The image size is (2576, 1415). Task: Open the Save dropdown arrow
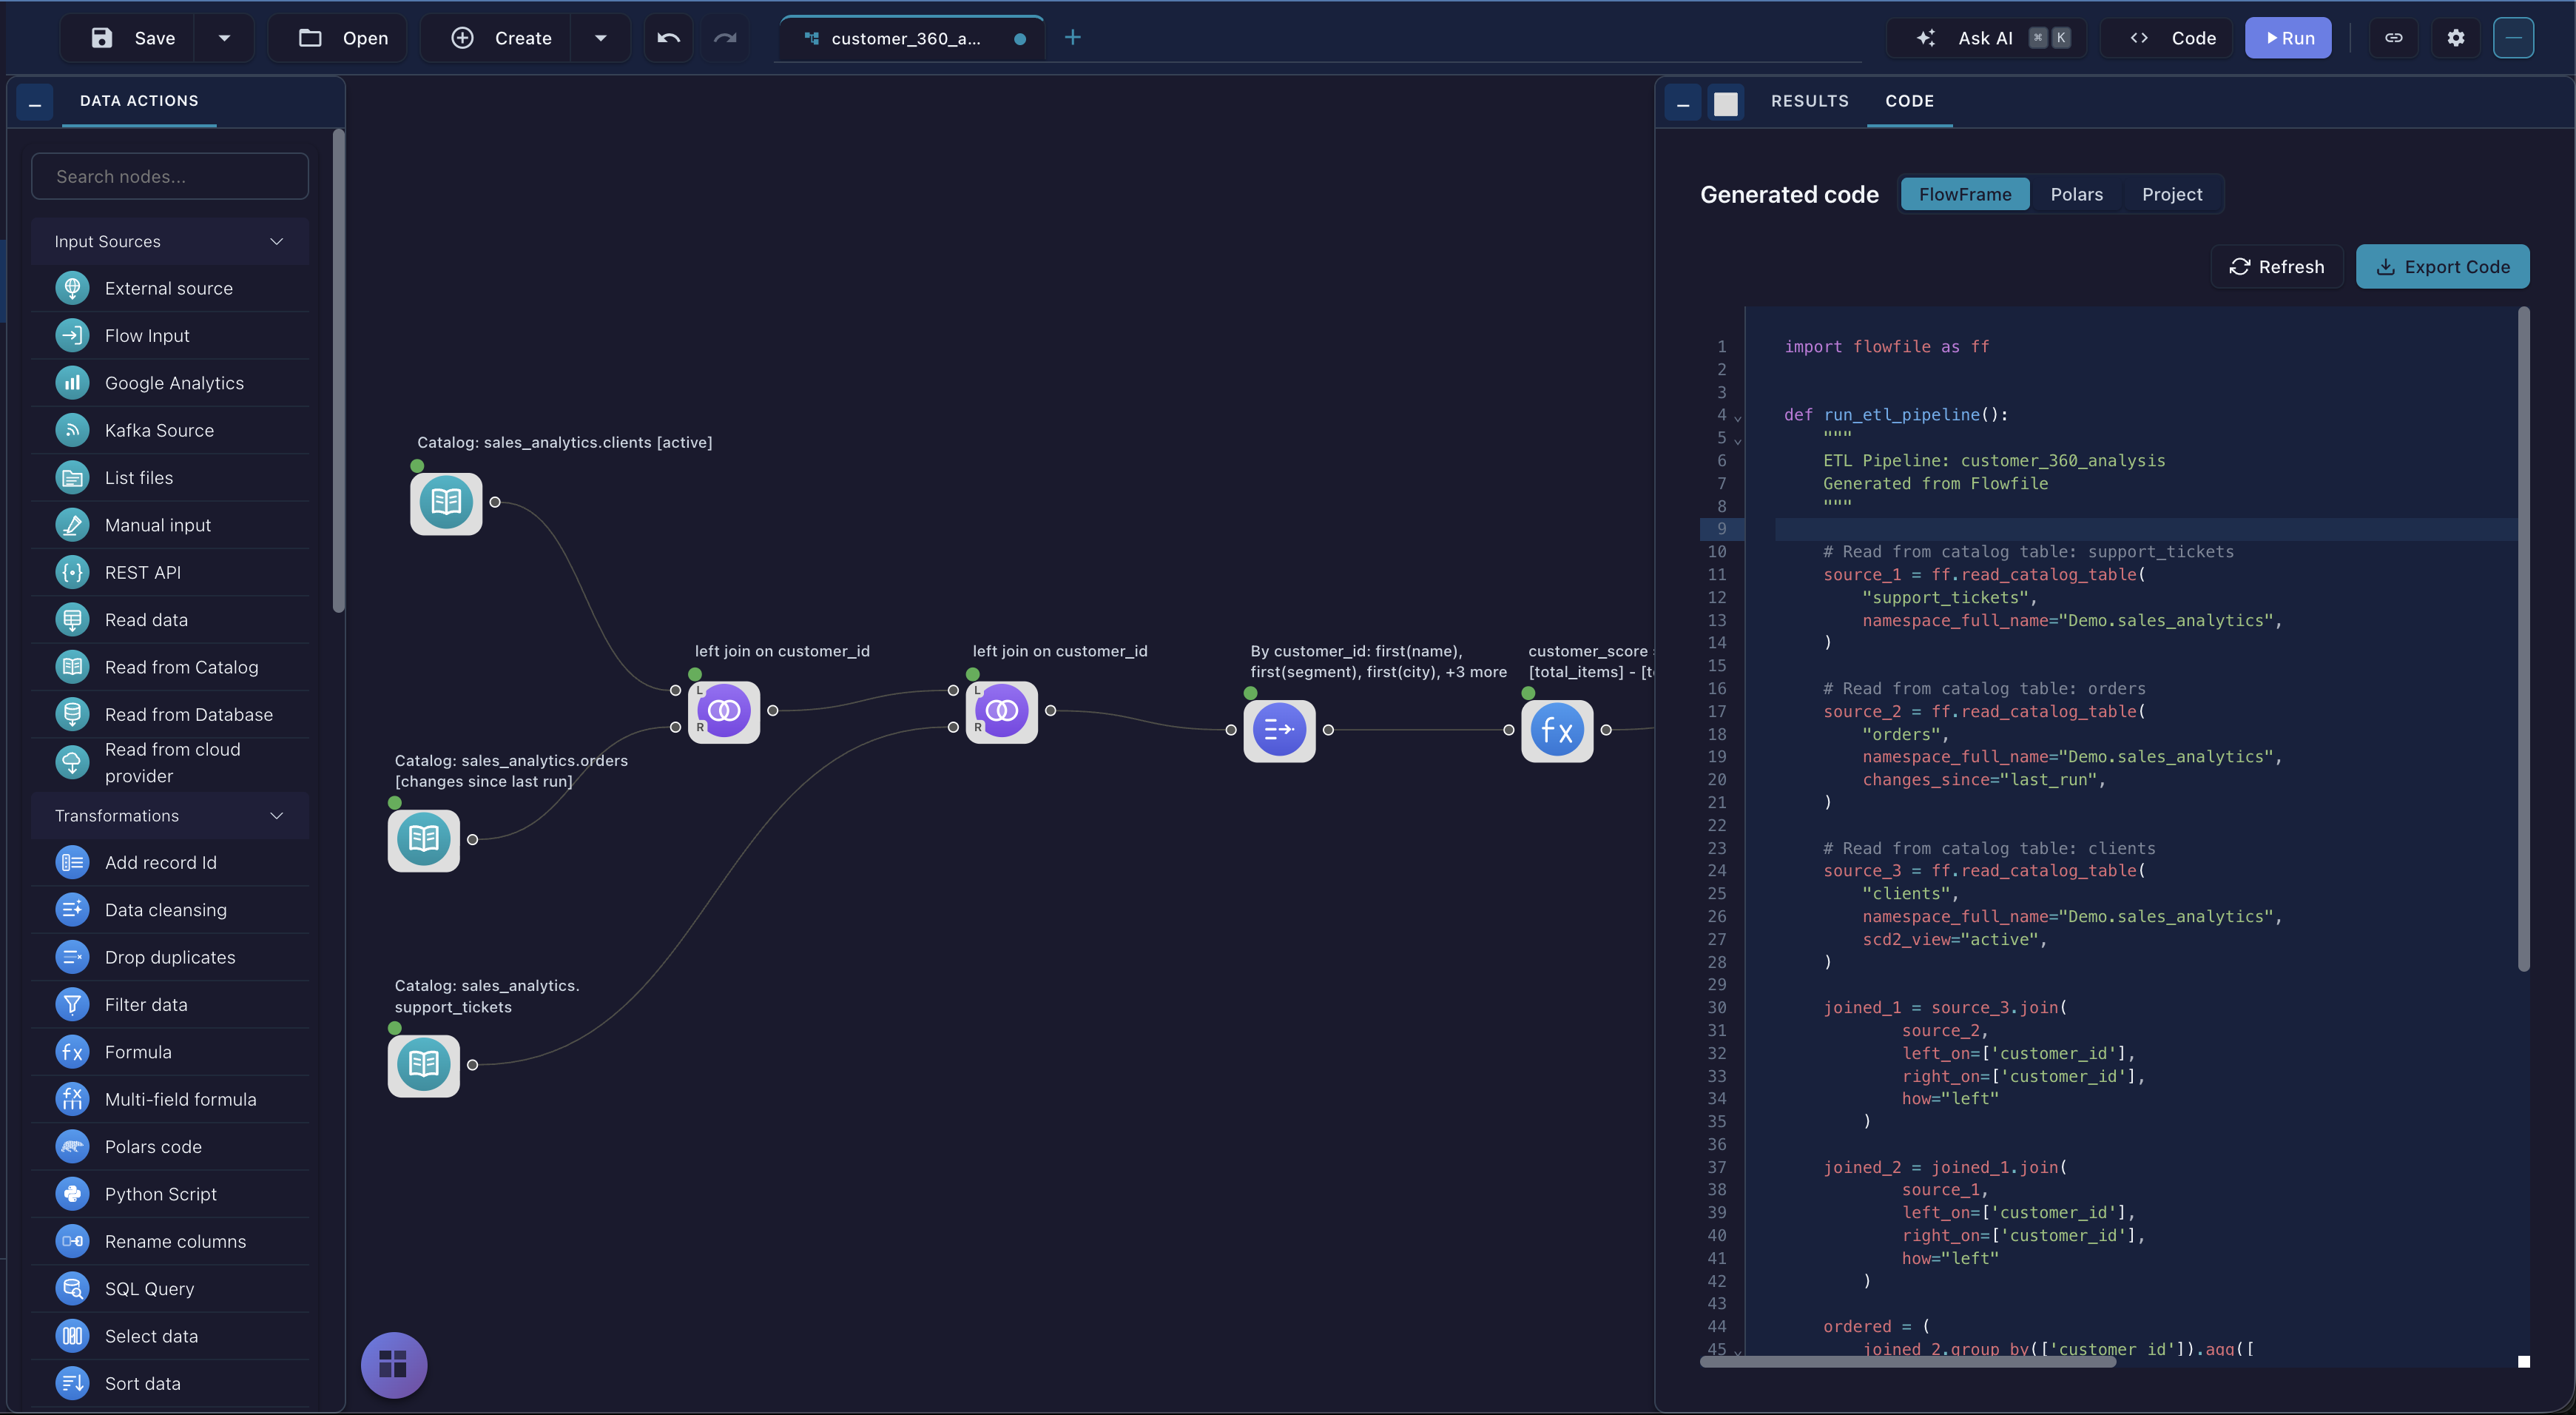[224, 38]
